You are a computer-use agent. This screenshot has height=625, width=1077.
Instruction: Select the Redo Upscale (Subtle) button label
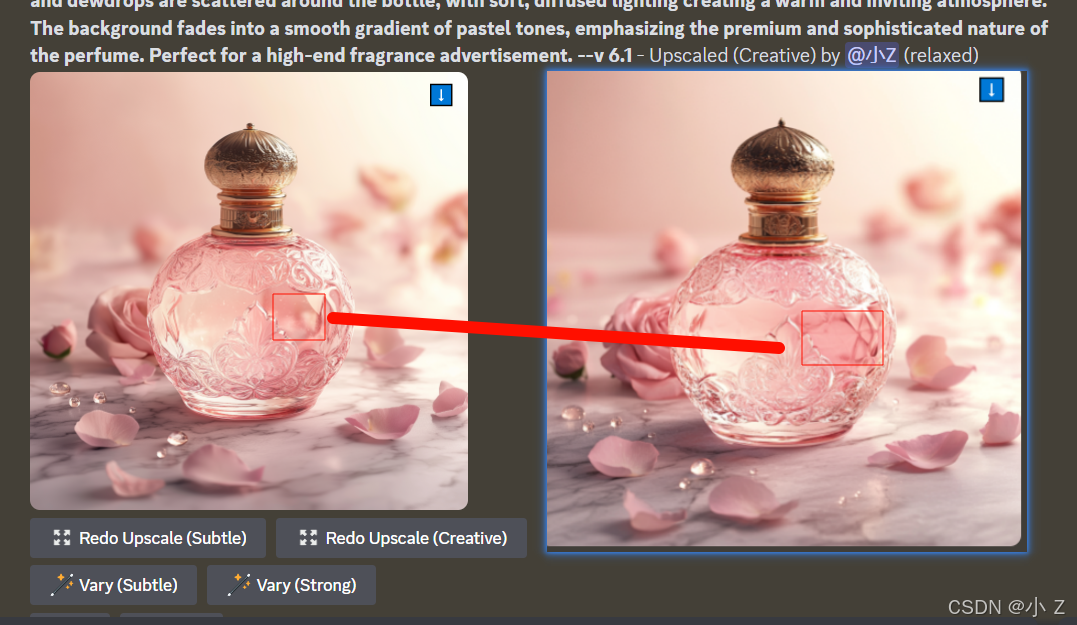[x=163, y=538]
